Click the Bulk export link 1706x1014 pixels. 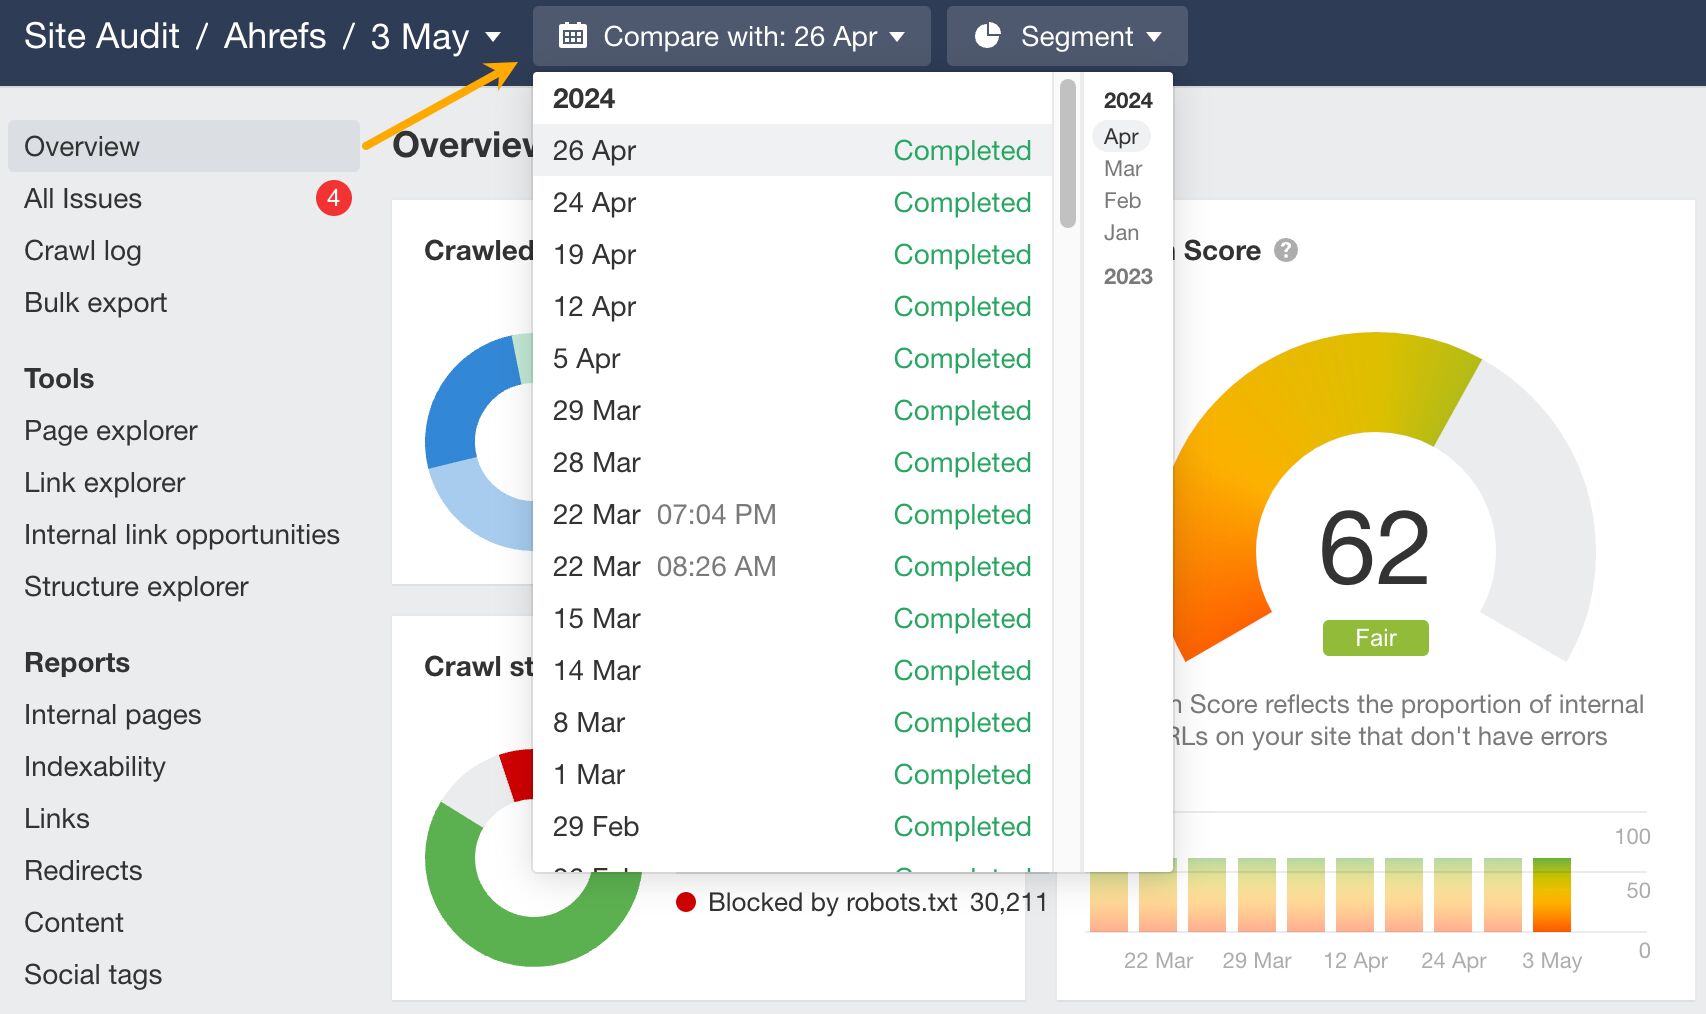(95, 302)
